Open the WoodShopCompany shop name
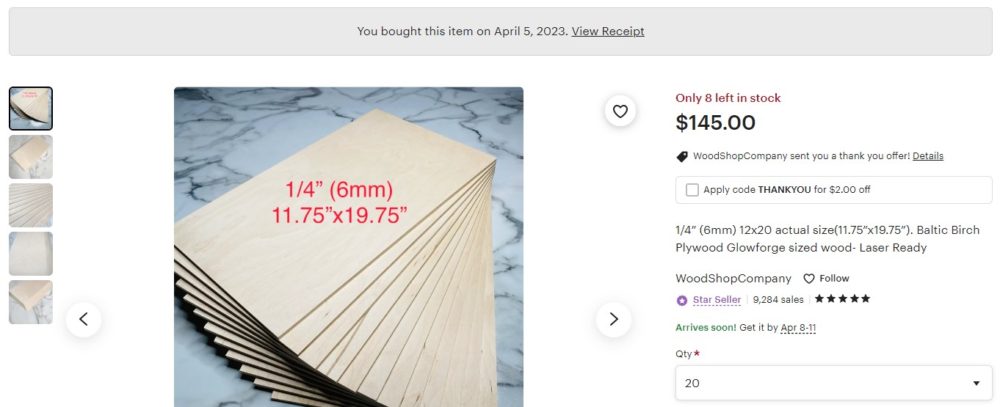The width and height of the screenshot is (1000, 407). click(733, 279)
